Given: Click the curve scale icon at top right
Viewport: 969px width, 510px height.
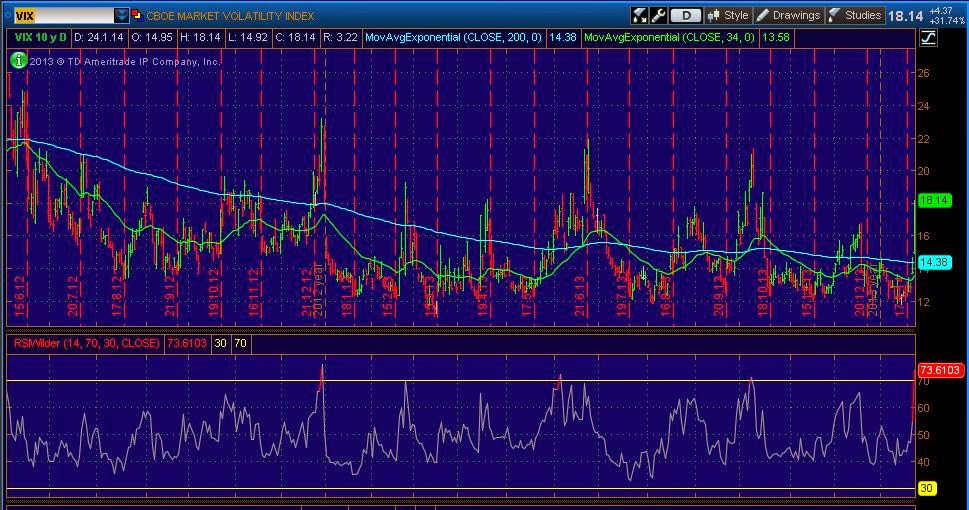Looking at the screenshot, I should pyautogui.click(x=928, y=38).
